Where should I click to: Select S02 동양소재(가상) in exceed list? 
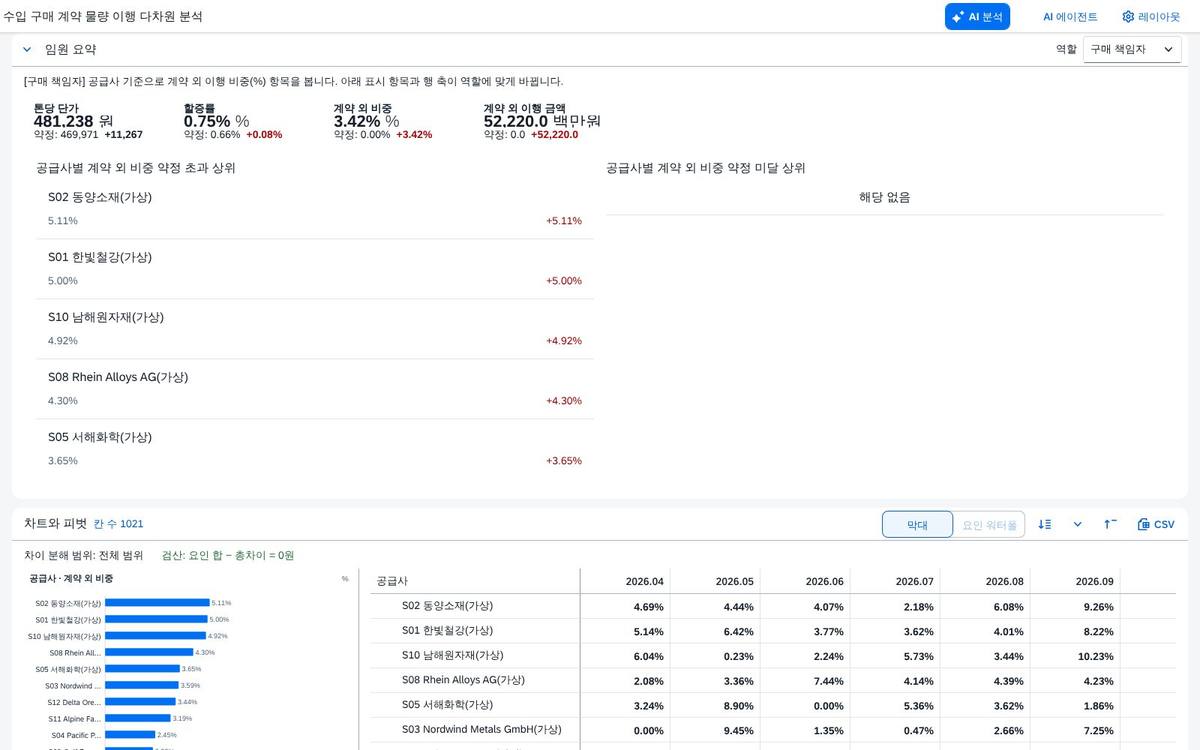315,209
